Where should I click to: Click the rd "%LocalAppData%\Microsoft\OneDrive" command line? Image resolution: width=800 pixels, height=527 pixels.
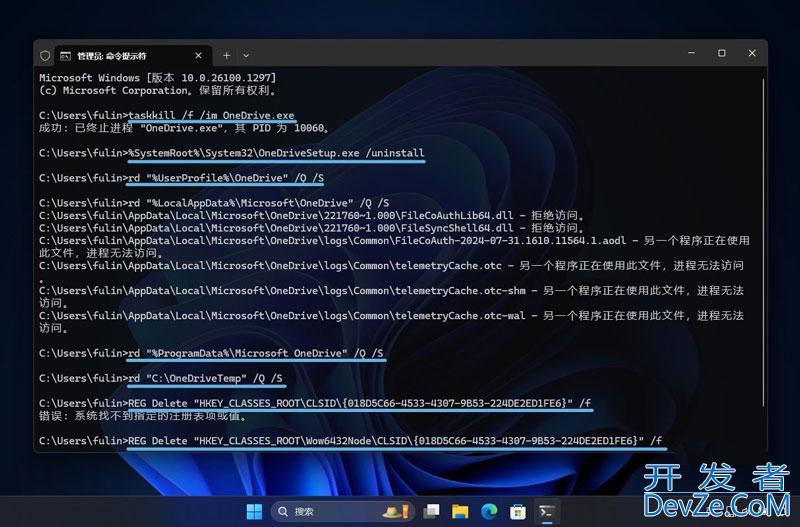point(214,203)
